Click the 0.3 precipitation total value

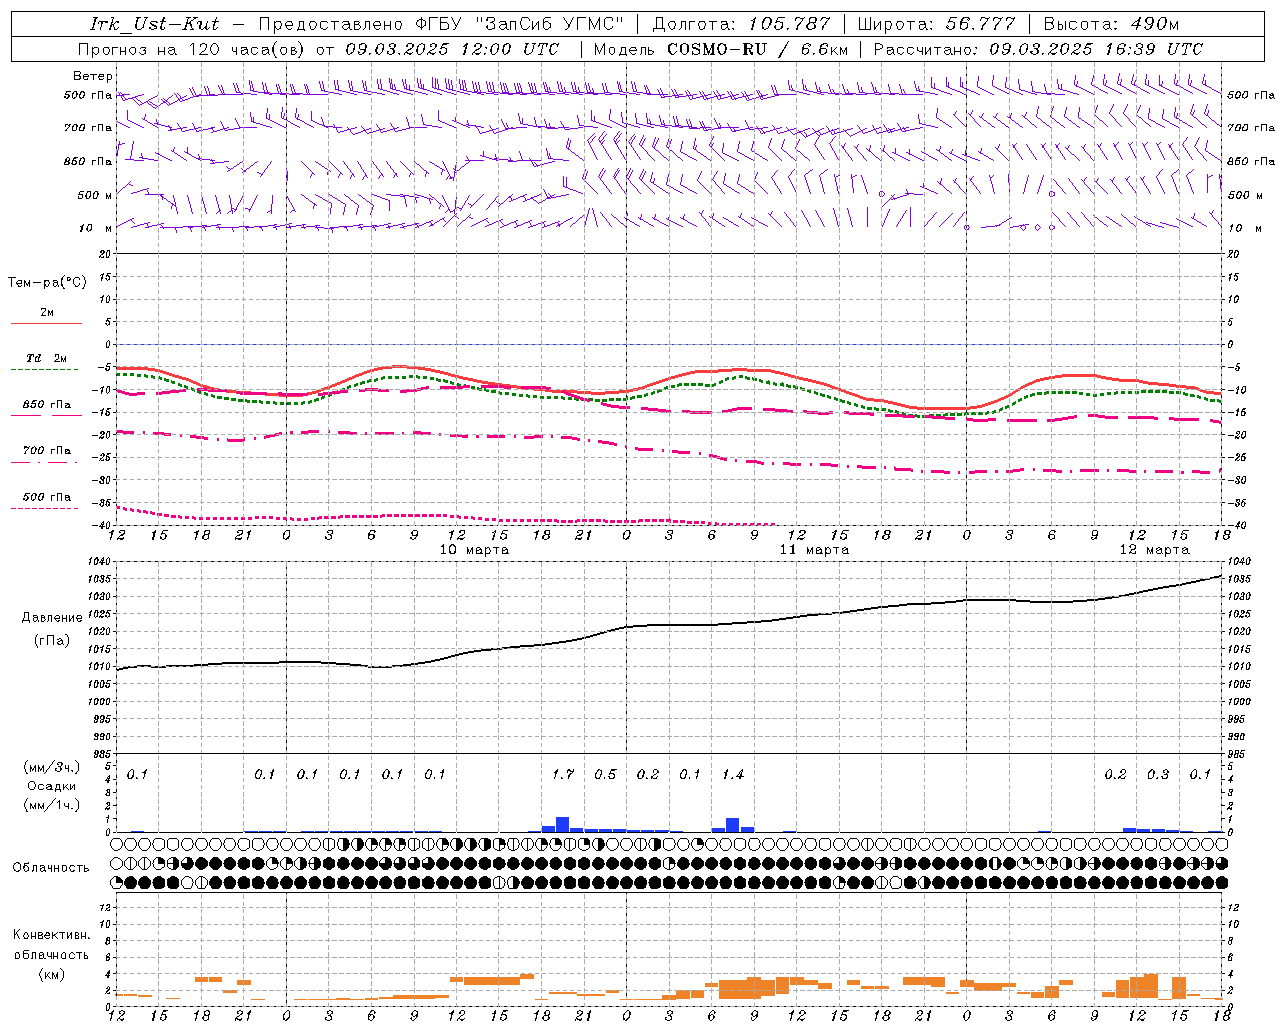point(1158,775)
